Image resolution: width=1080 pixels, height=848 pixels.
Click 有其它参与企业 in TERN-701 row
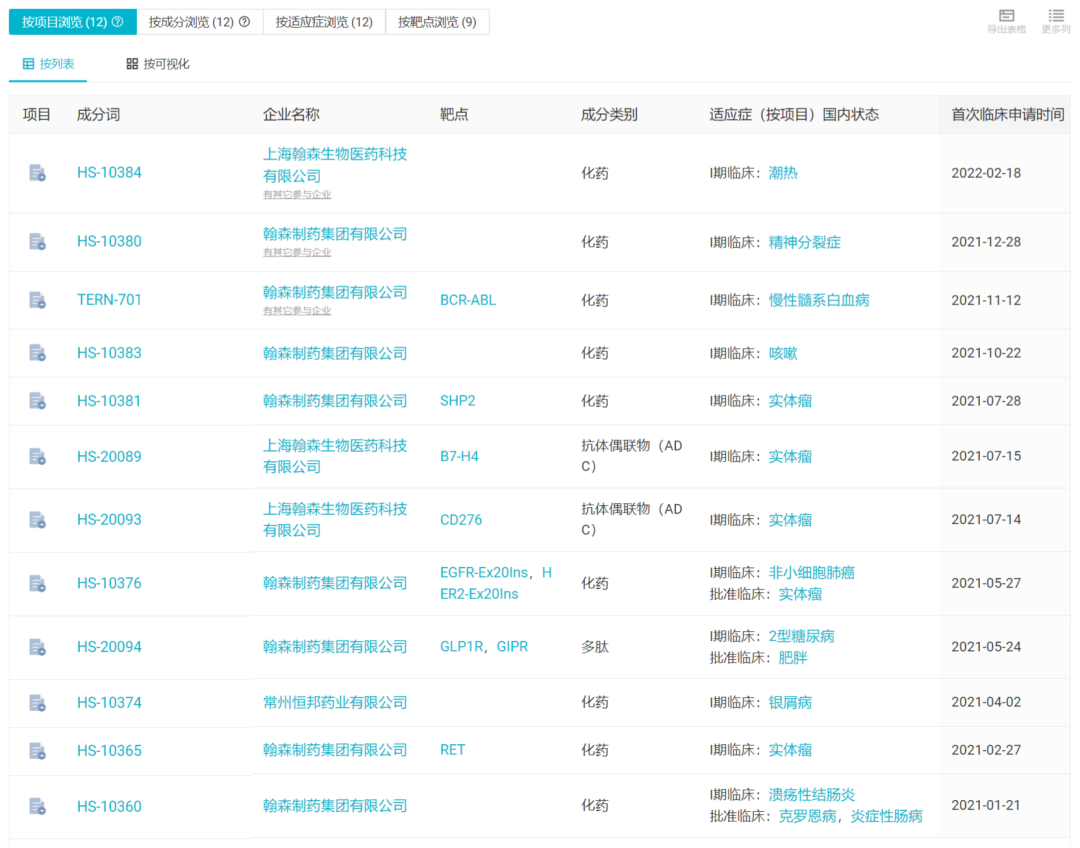point(297,311)
